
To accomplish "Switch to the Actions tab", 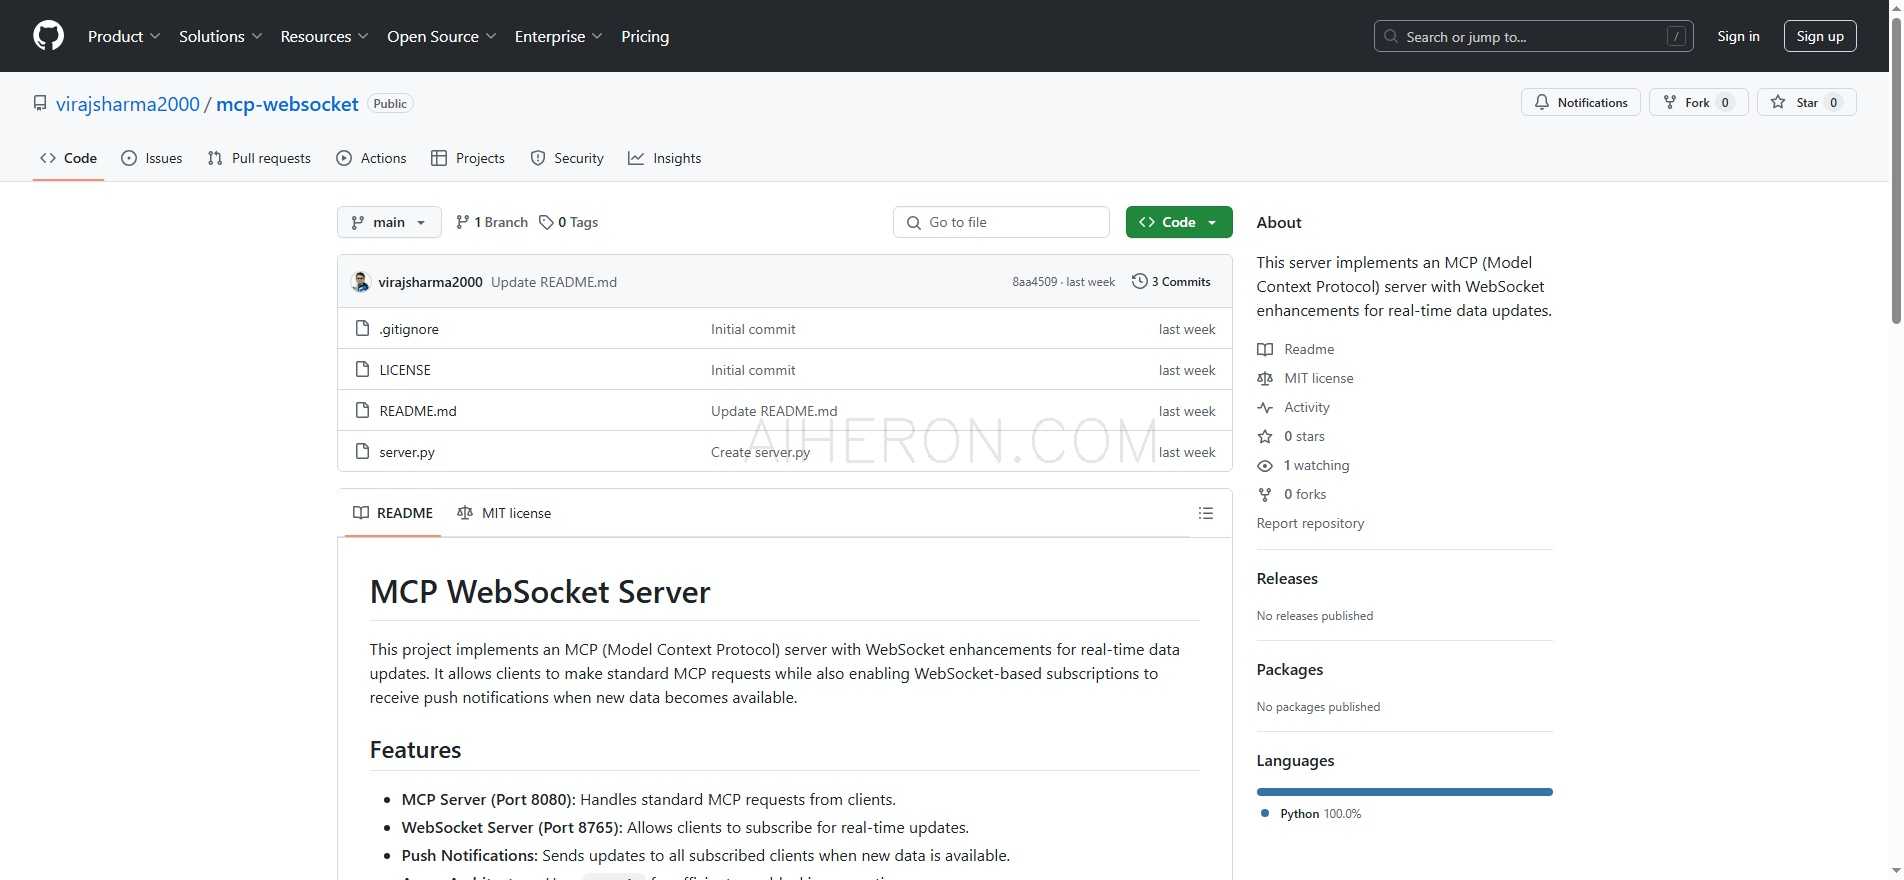I will pyautogui.click(x=371, y=158).
